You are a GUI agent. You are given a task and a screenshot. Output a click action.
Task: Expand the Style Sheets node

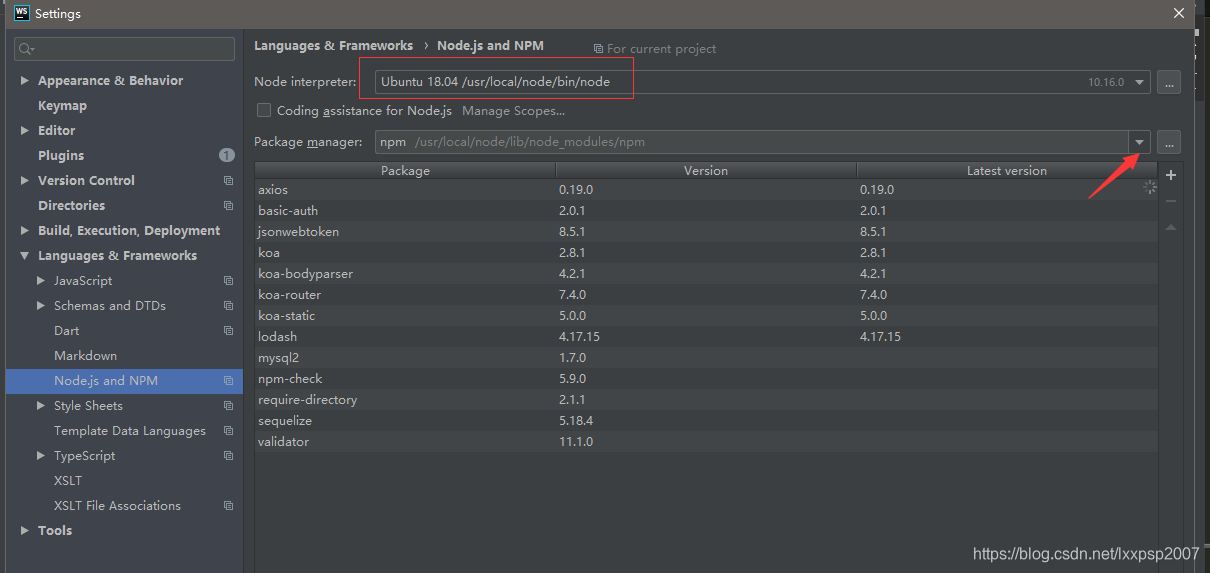(41, 405)
